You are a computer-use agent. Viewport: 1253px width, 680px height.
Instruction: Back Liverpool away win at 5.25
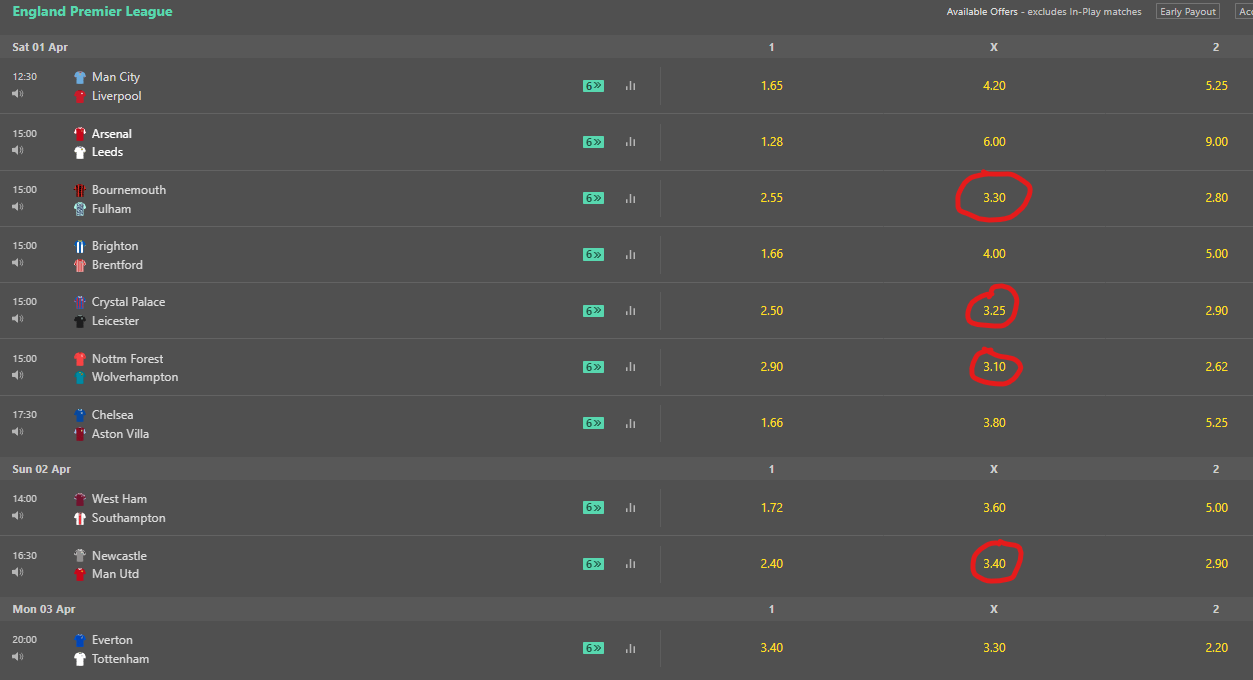(x=1216, y=86)
